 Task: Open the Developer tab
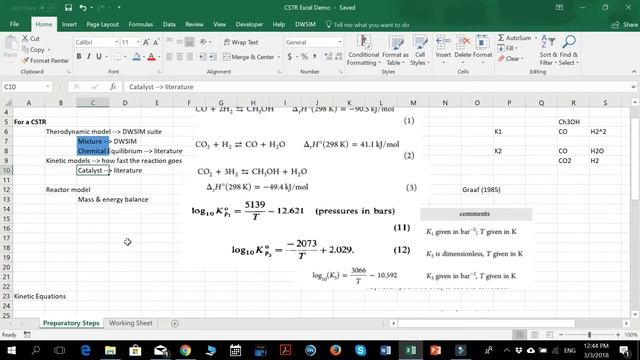249,24
